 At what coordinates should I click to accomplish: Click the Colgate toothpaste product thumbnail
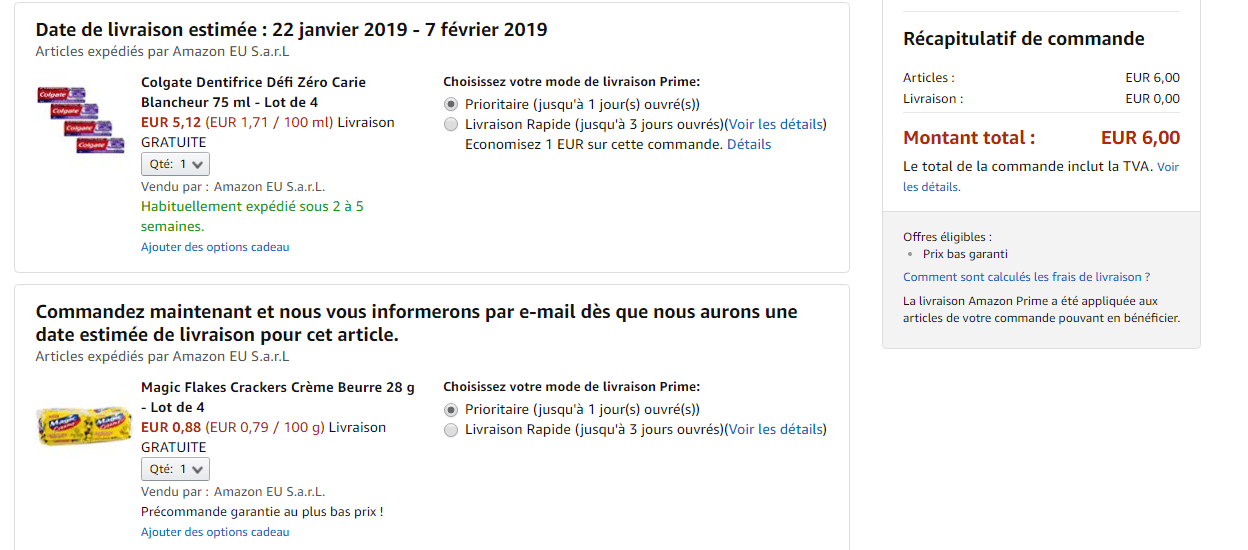[x=75, y=118]
